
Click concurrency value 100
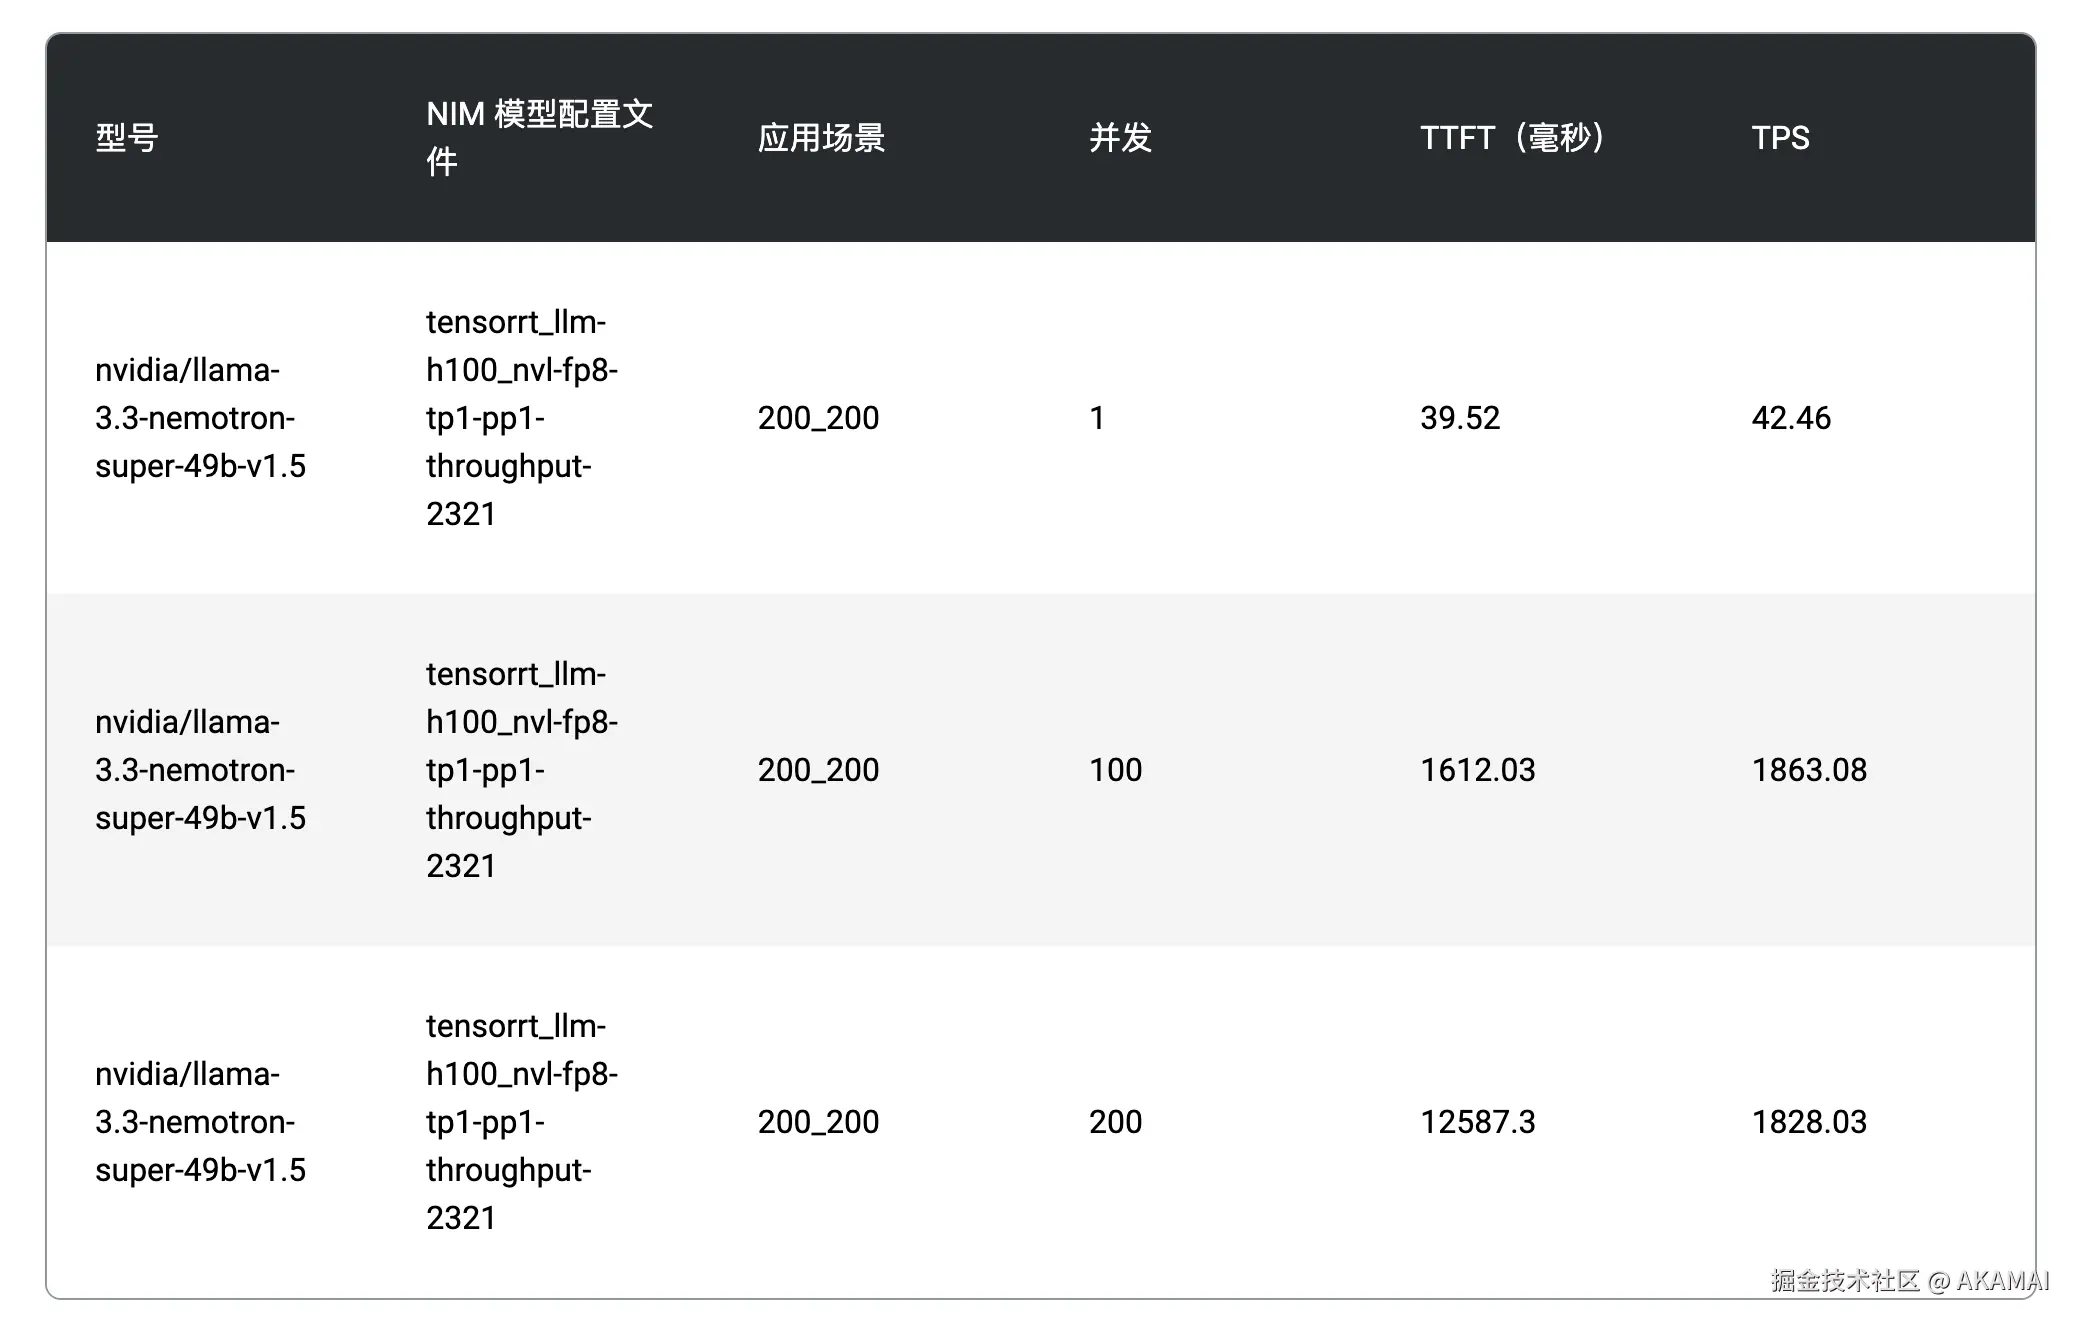tap(1115, 770)
